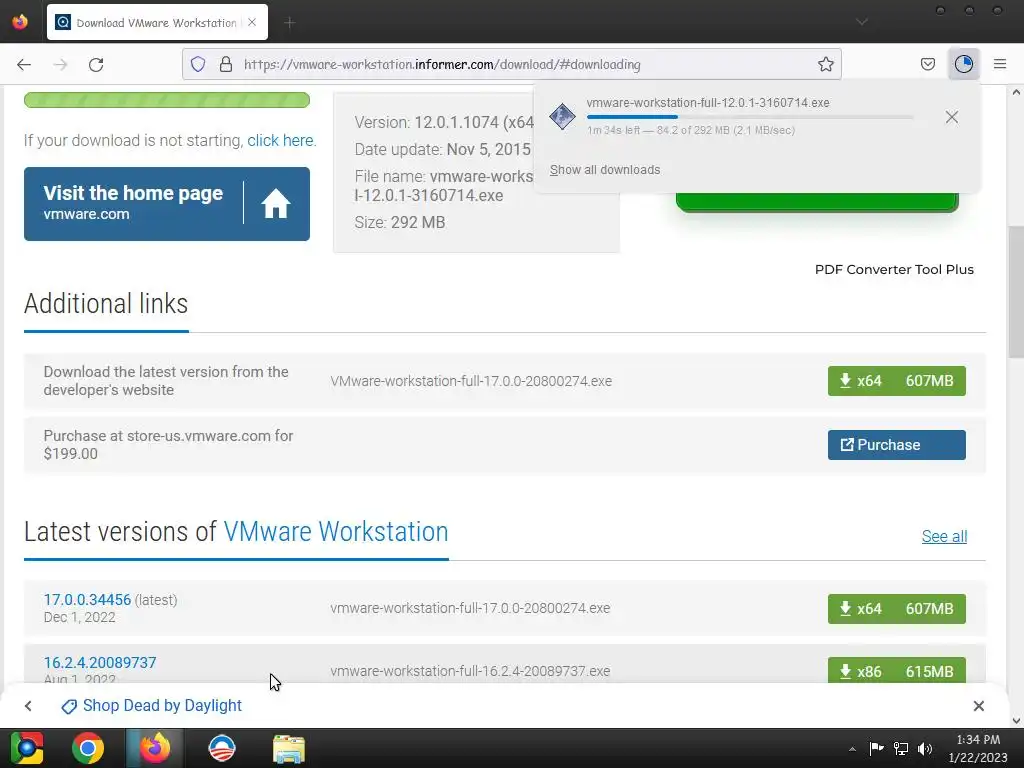
Task: Open version 17.0.0.34456 link
Action: 88,600
